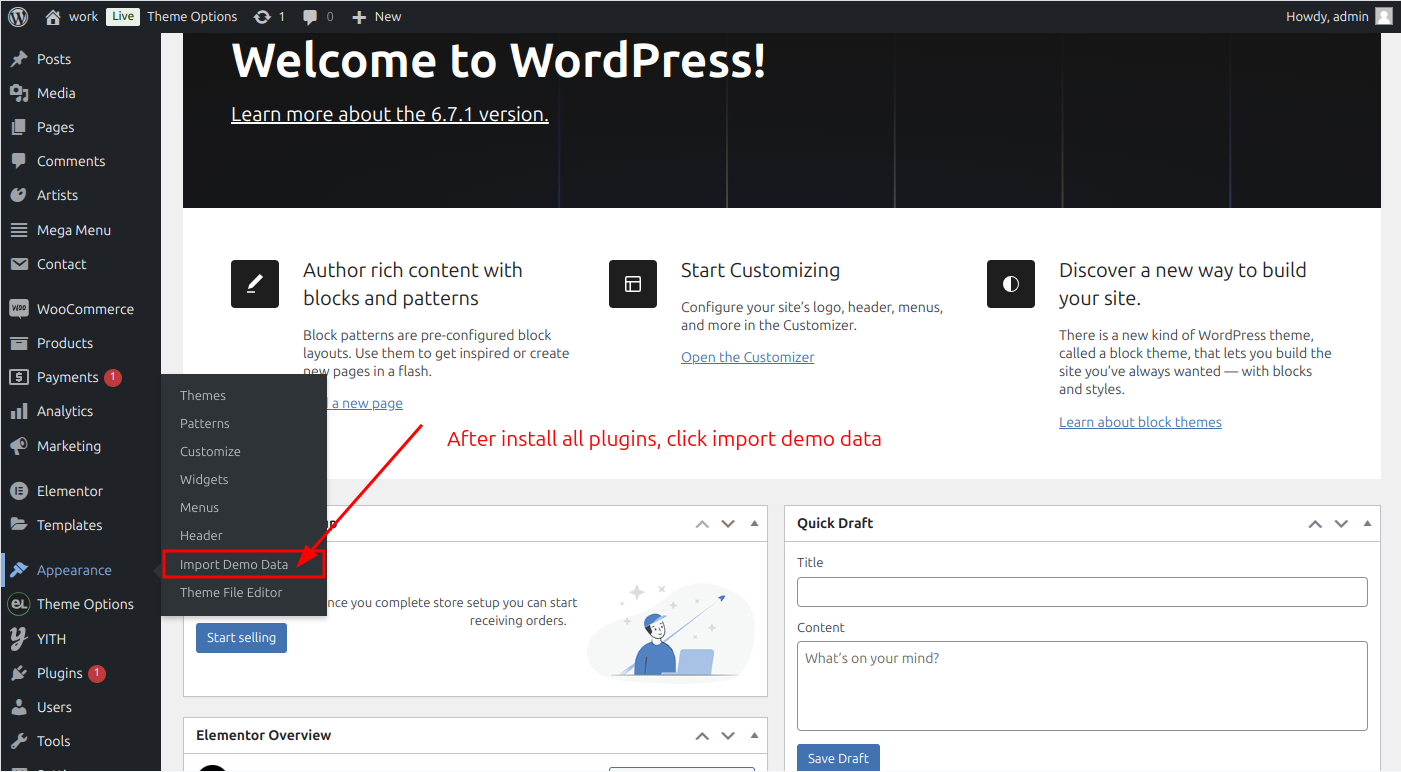1401x772 pixels.
Task: Click the YITH logo icon
Action: (18, 638)
